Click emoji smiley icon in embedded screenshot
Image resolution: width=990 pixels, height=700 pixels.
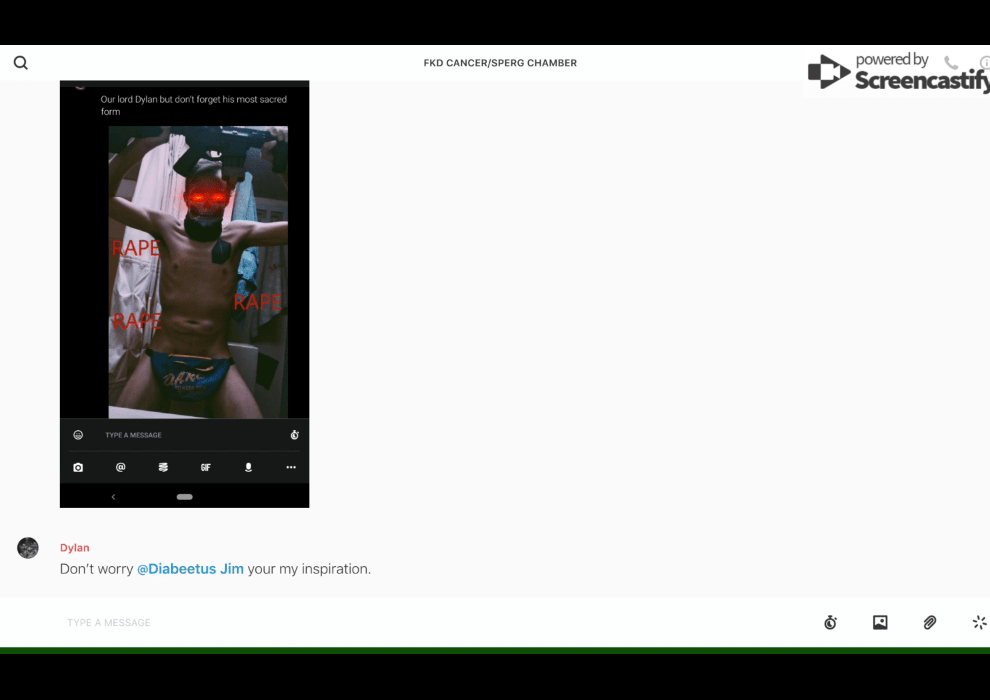78,435
